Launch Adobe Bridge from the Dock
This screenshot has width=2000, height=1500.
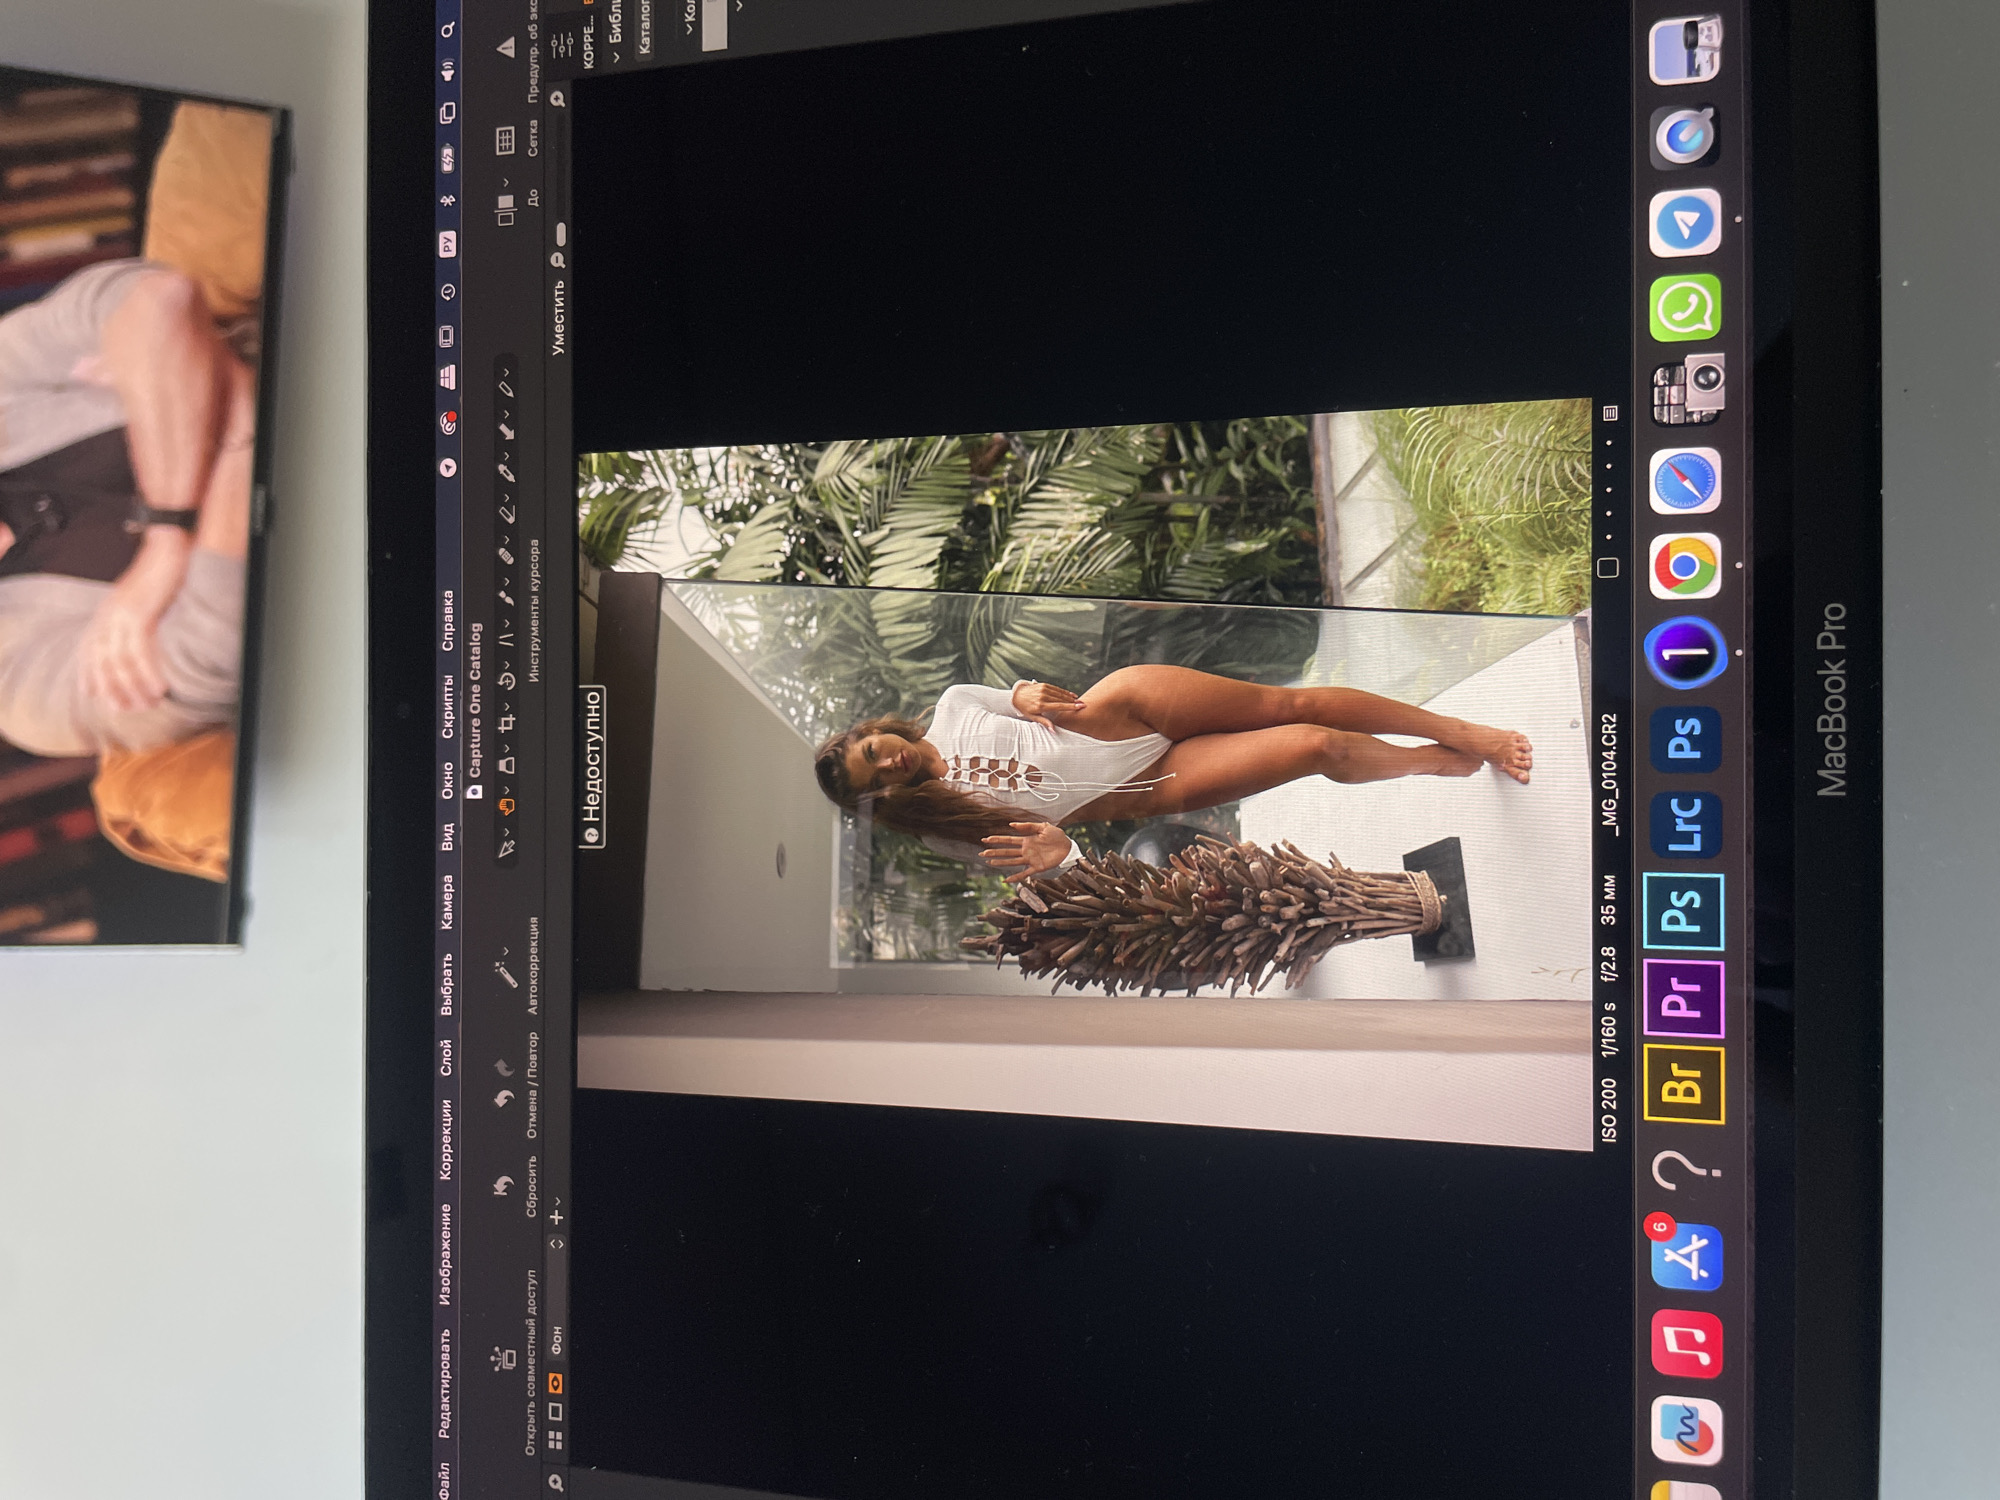click(x=1686, y=1085)
